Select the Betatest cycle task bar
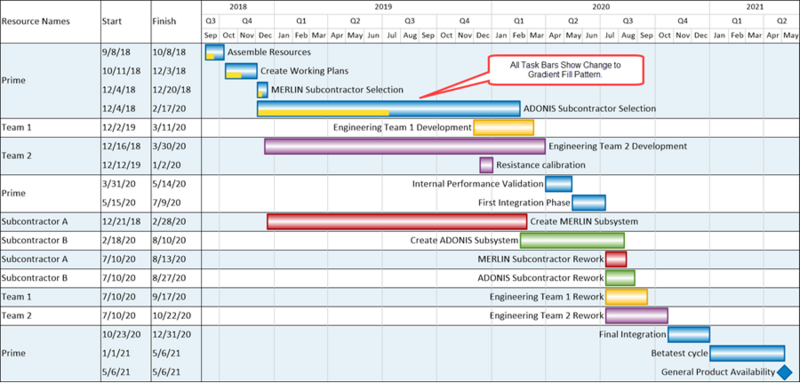The image size is (800, 383). 747,353
